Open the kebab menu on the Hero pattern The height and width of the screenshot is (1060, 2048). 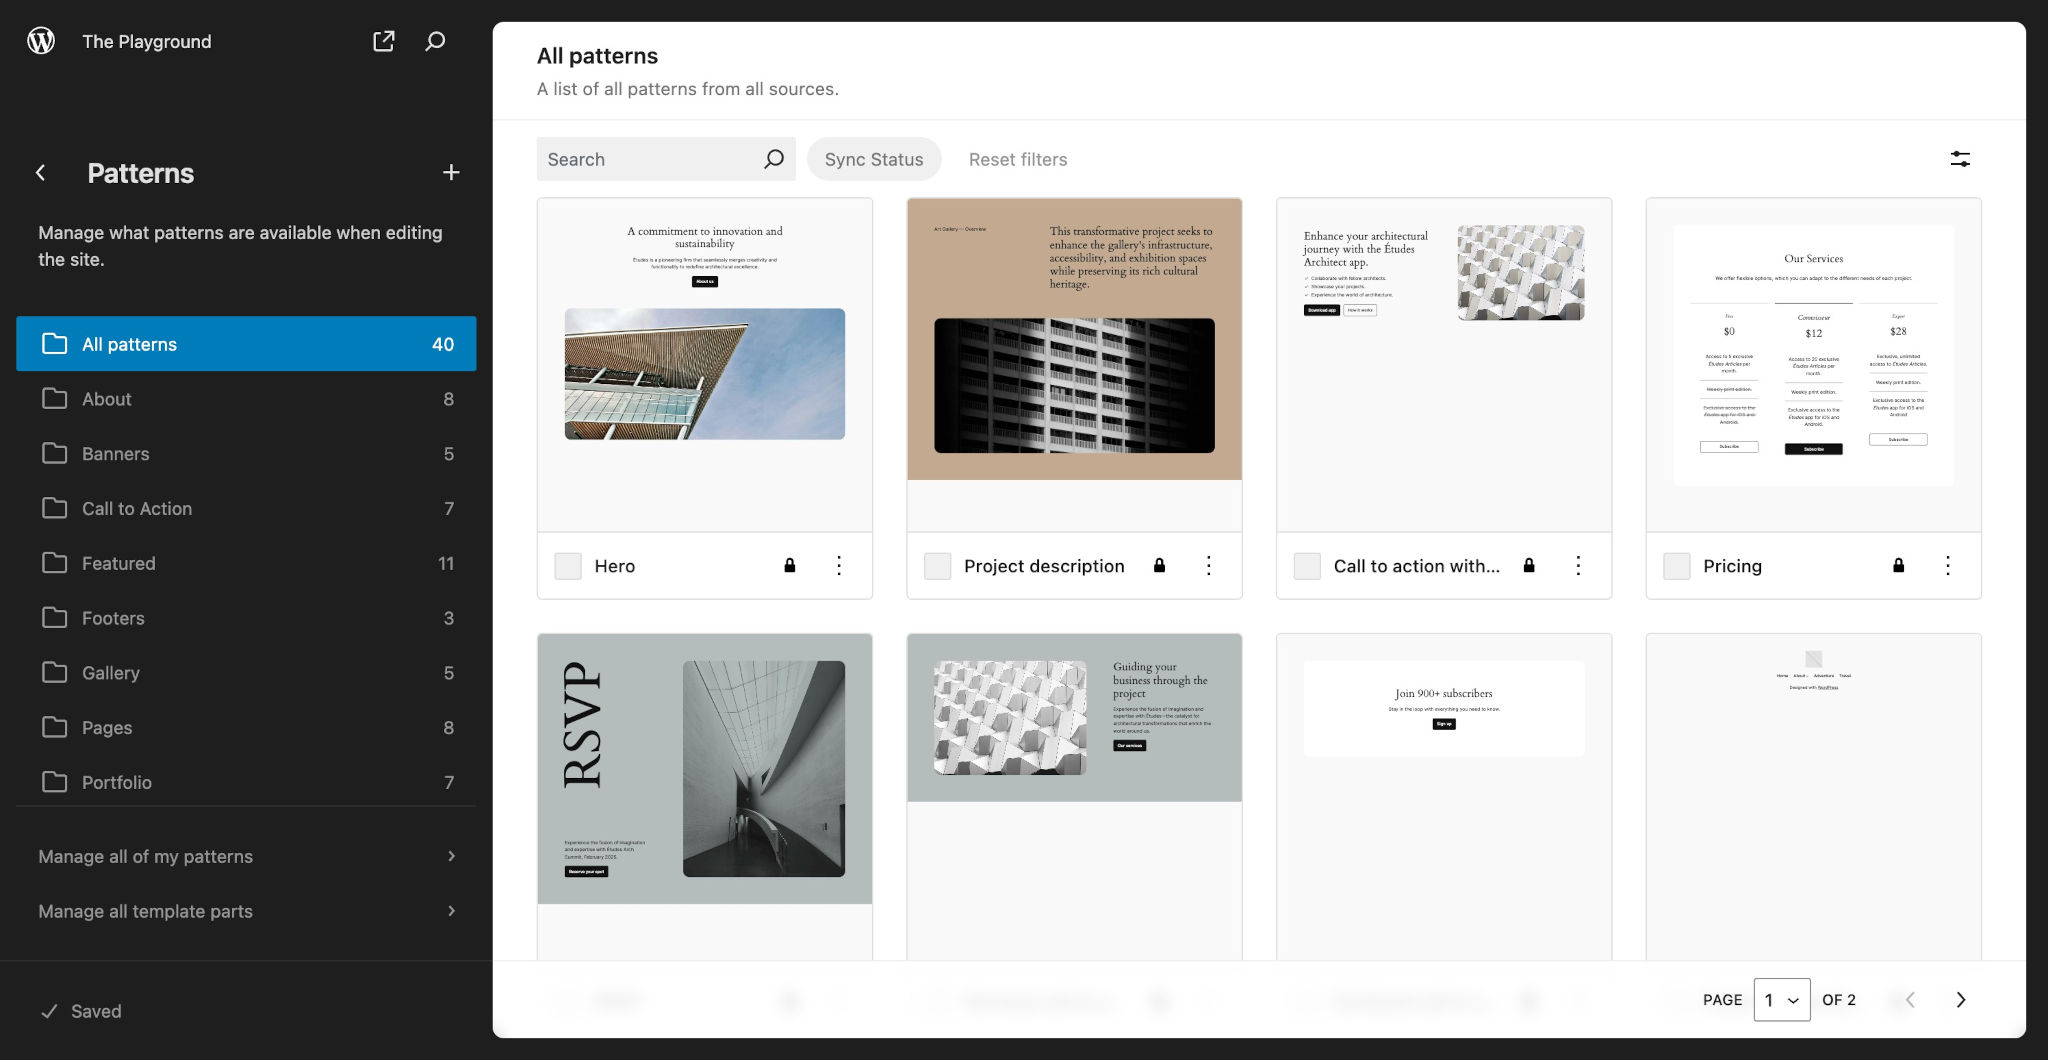click(839, 565)
